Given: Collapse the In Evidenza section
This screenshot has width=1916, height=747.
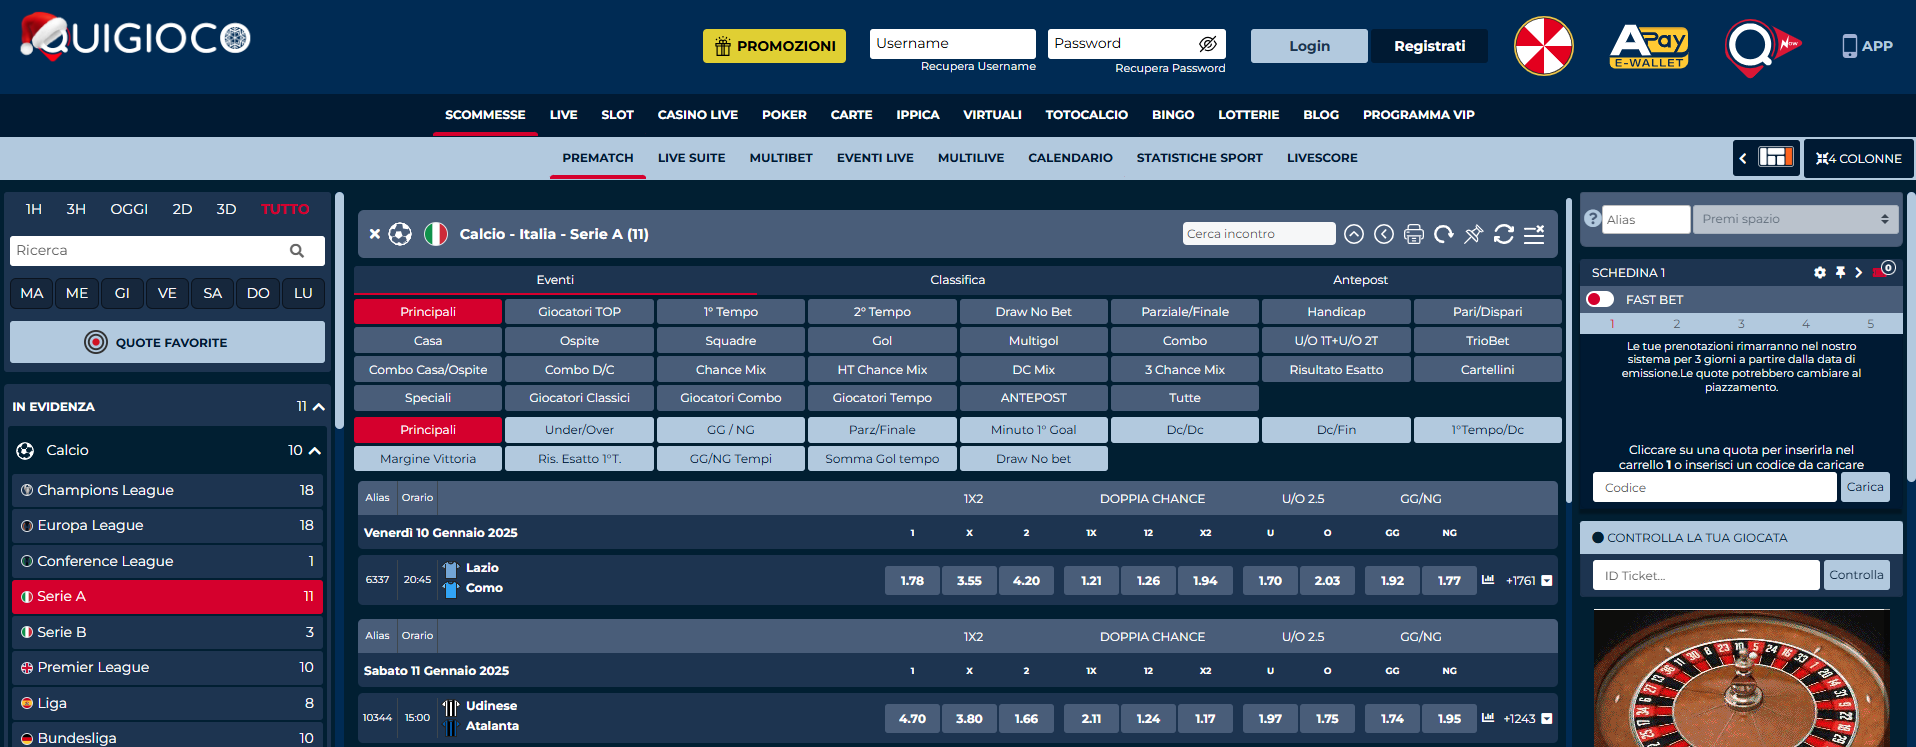Looking at the screenshot, I should tap(319, 407).
